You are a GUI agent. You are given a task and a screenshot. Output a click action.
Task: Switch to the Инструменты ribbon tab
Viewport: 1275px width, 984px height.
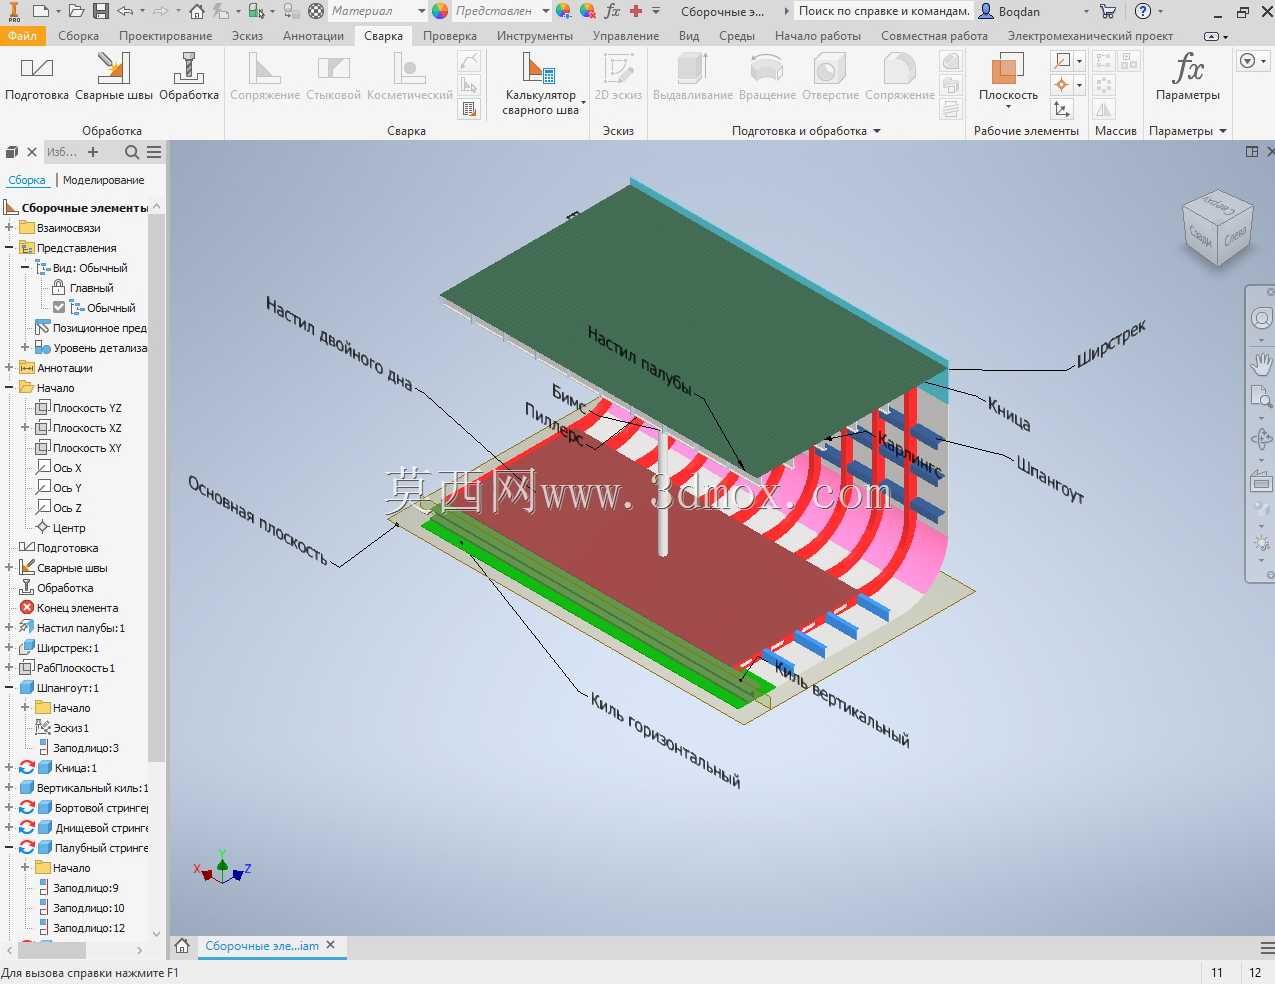[535, 35]
